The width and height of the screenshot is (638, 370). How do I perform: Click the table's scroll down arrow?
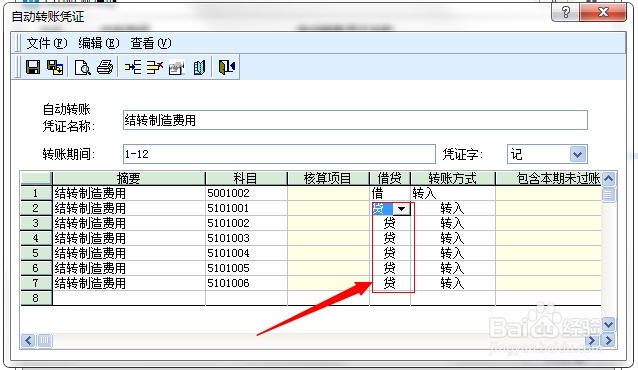coord(608,324)
